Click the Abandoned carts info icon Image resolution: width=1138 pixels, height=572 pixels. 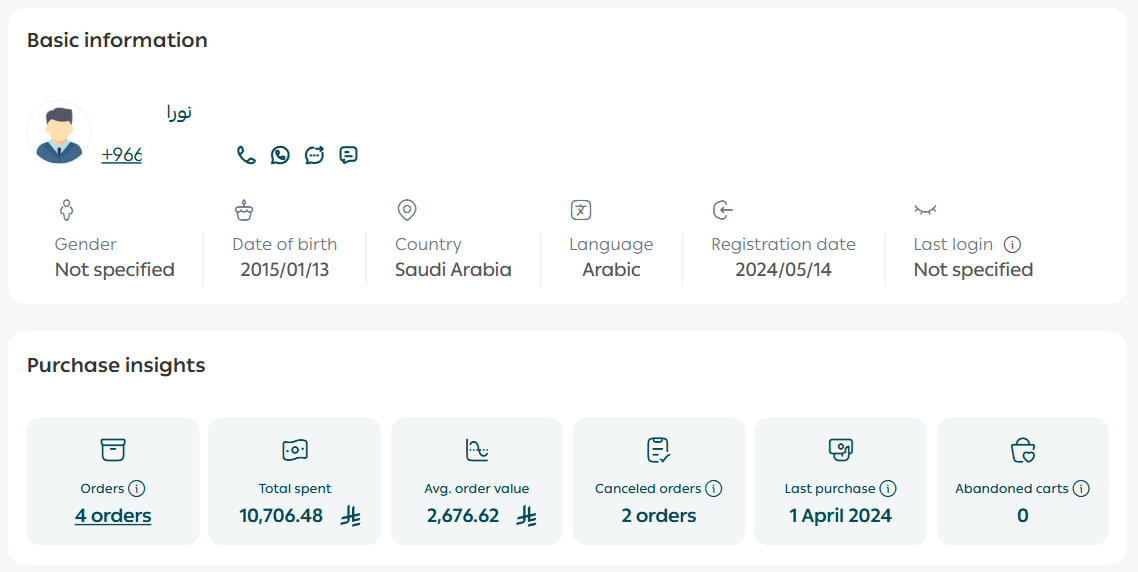point(1081,489)
